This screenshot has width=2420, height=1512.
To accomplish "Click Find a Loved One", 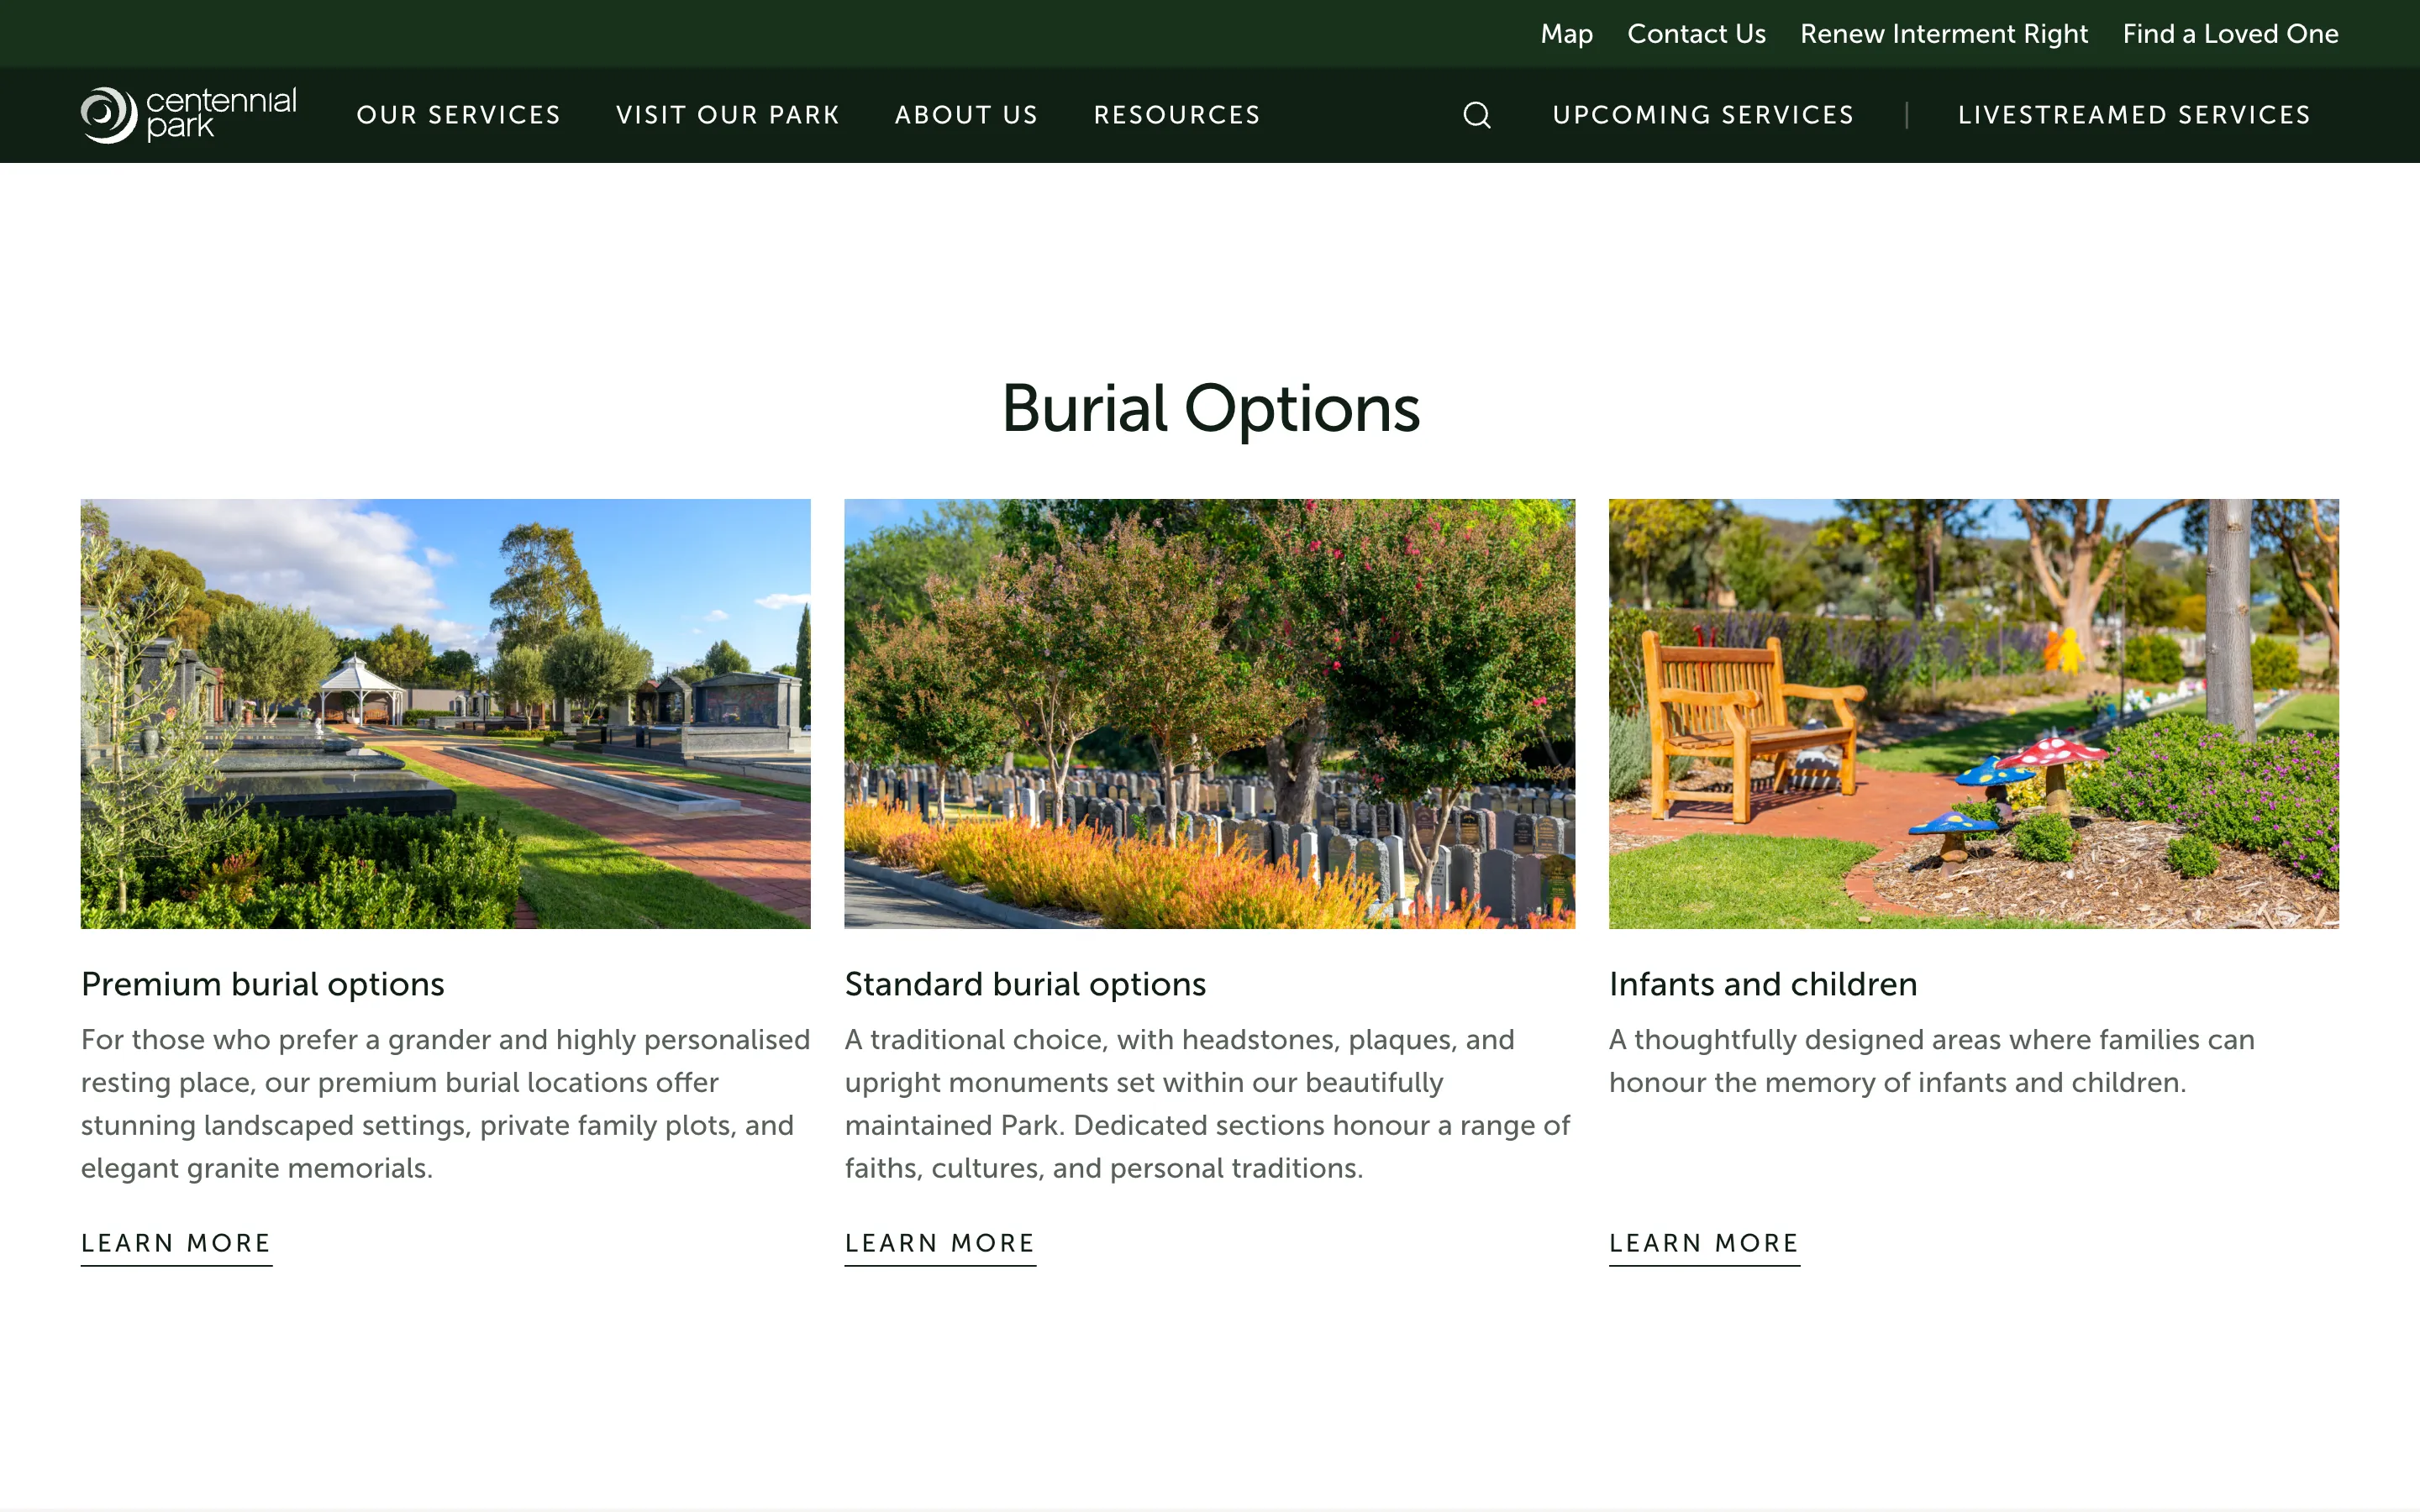I will (2230, 34).
